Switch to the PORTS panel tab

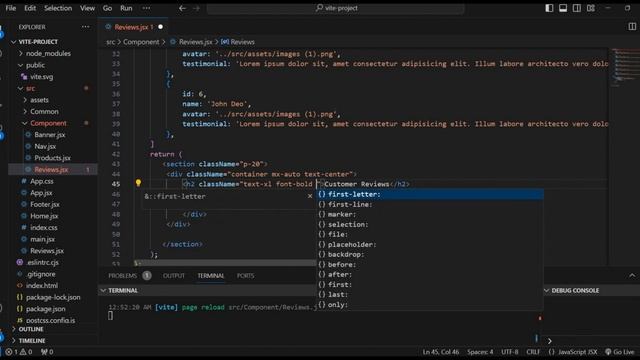click(245, 276)
